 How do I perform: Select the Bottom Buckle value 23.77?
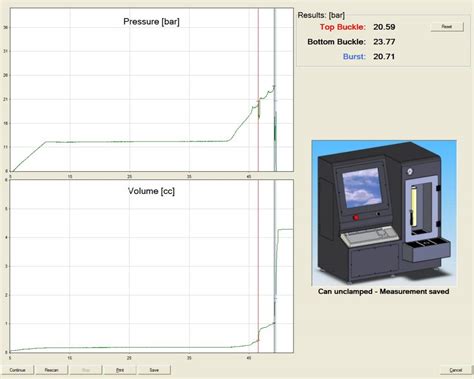[384, 42]
